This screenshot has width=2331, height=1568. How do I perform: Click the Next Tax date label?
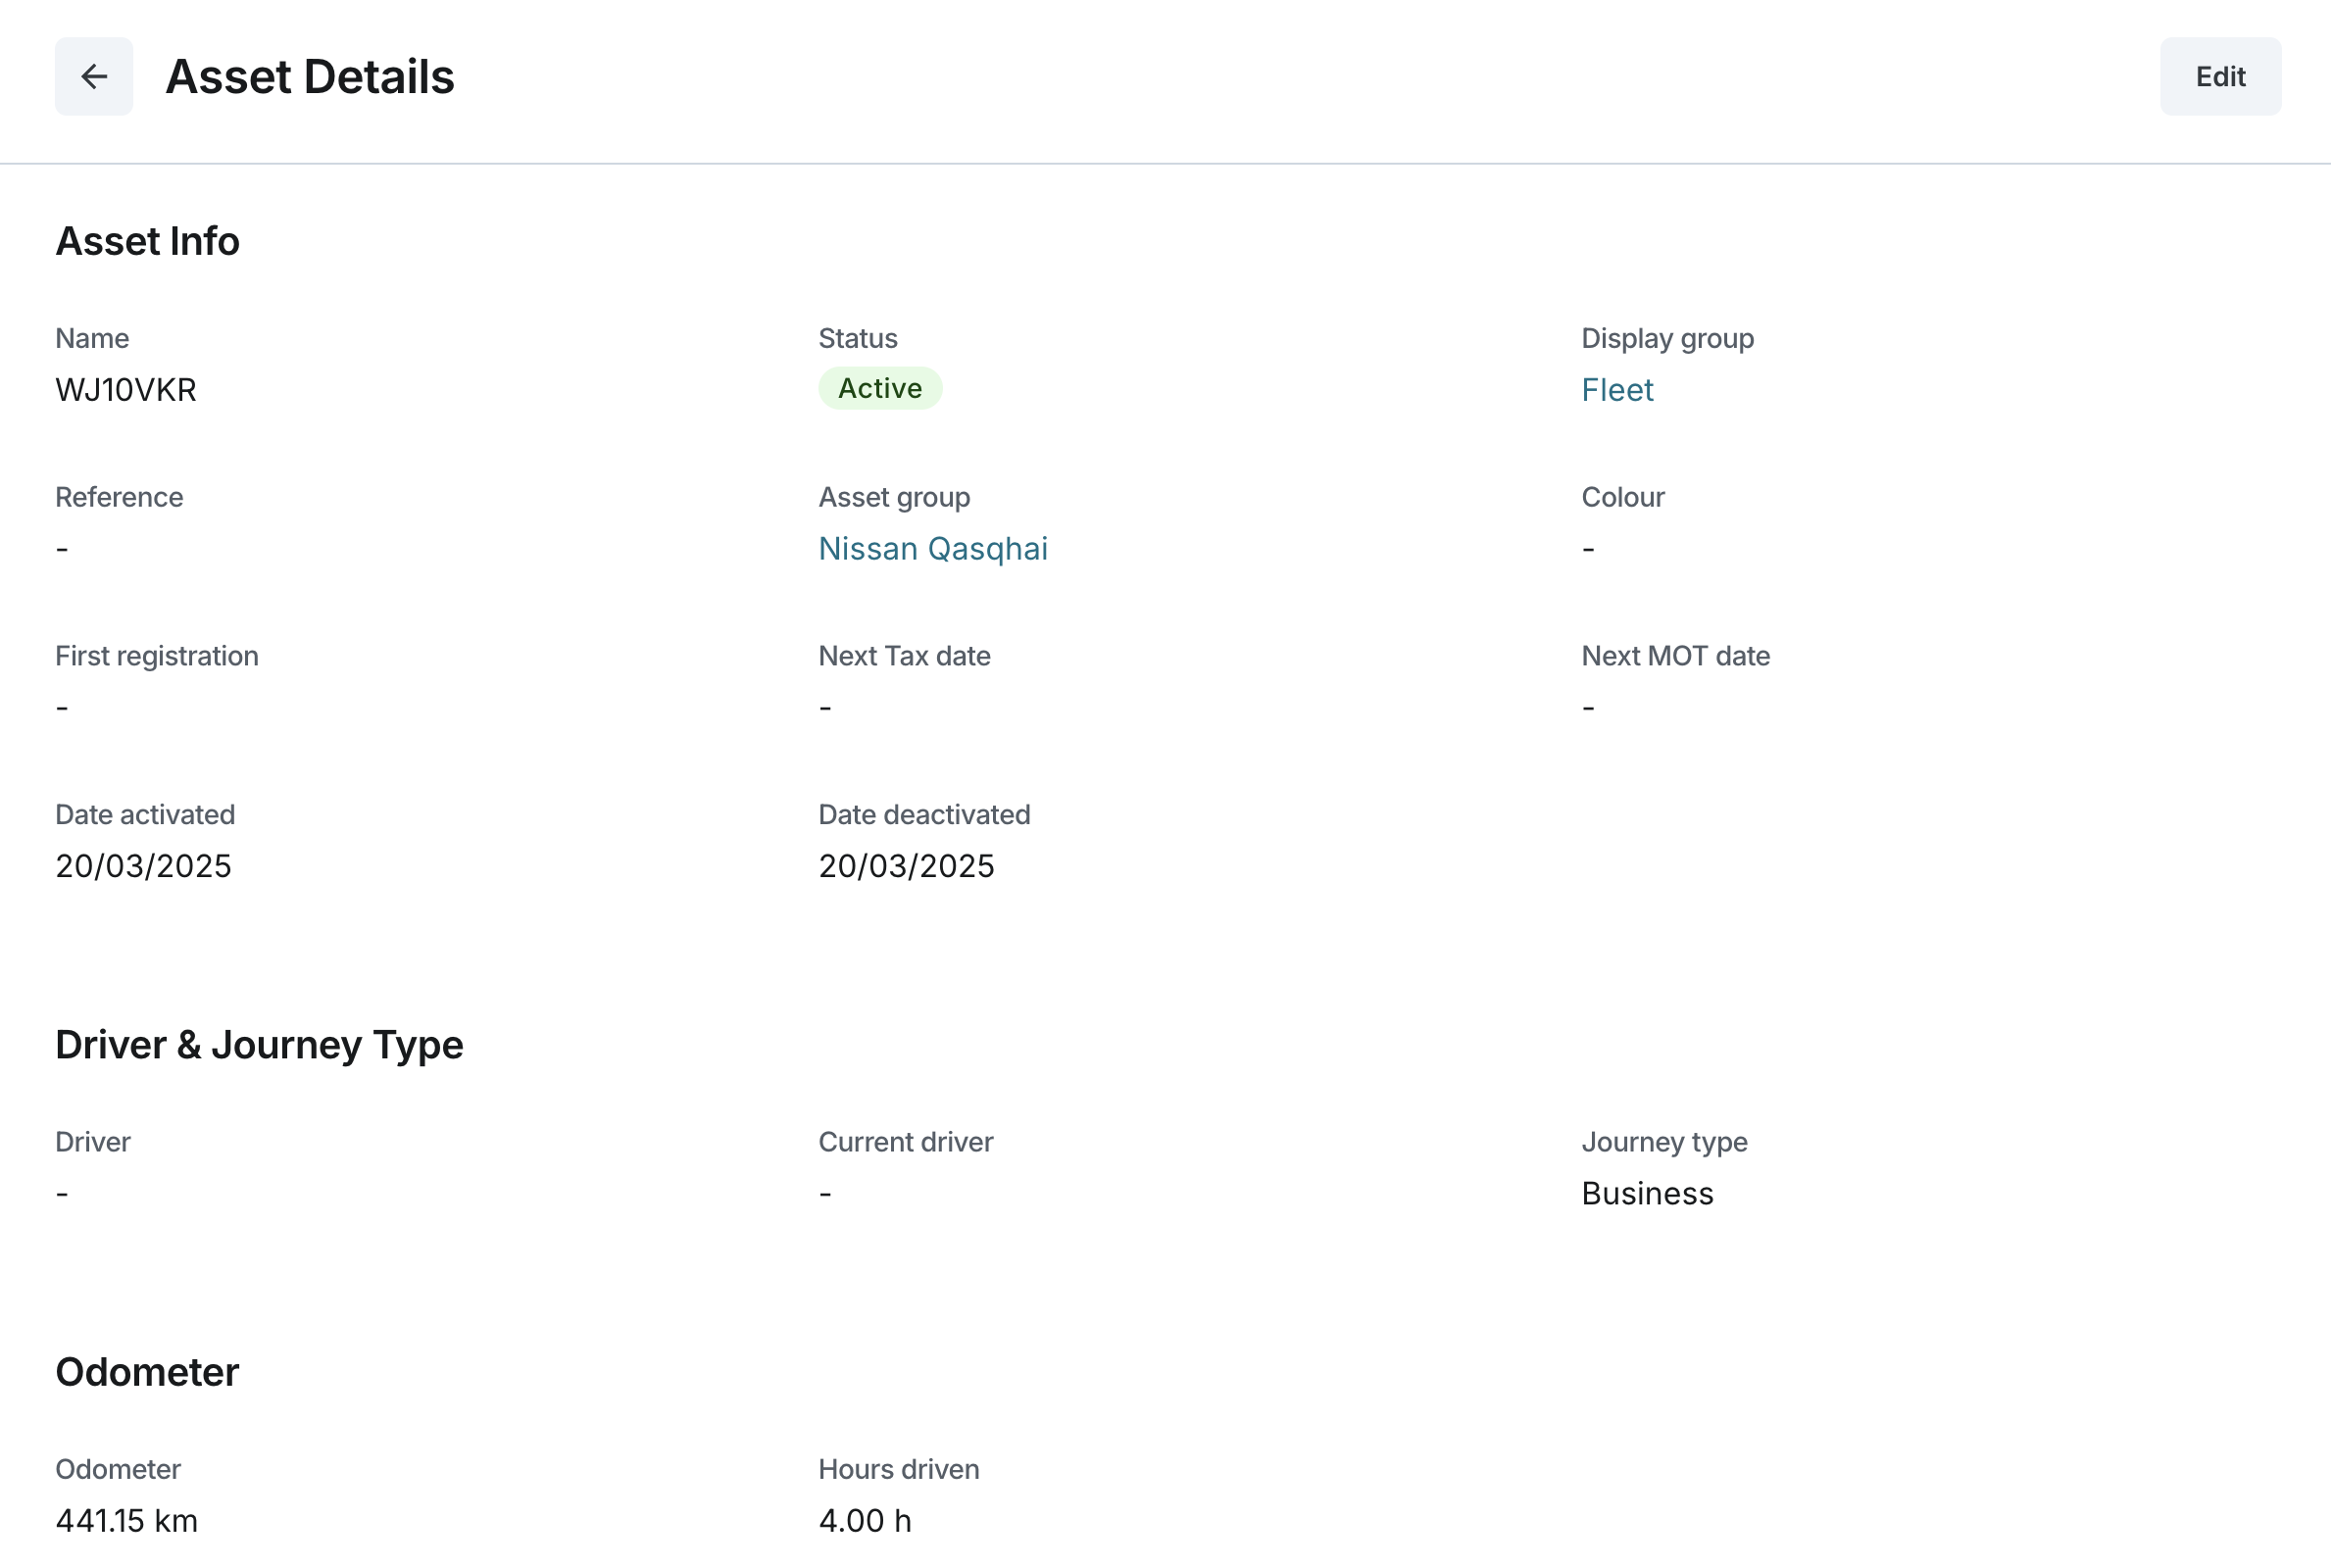[904, 656]
